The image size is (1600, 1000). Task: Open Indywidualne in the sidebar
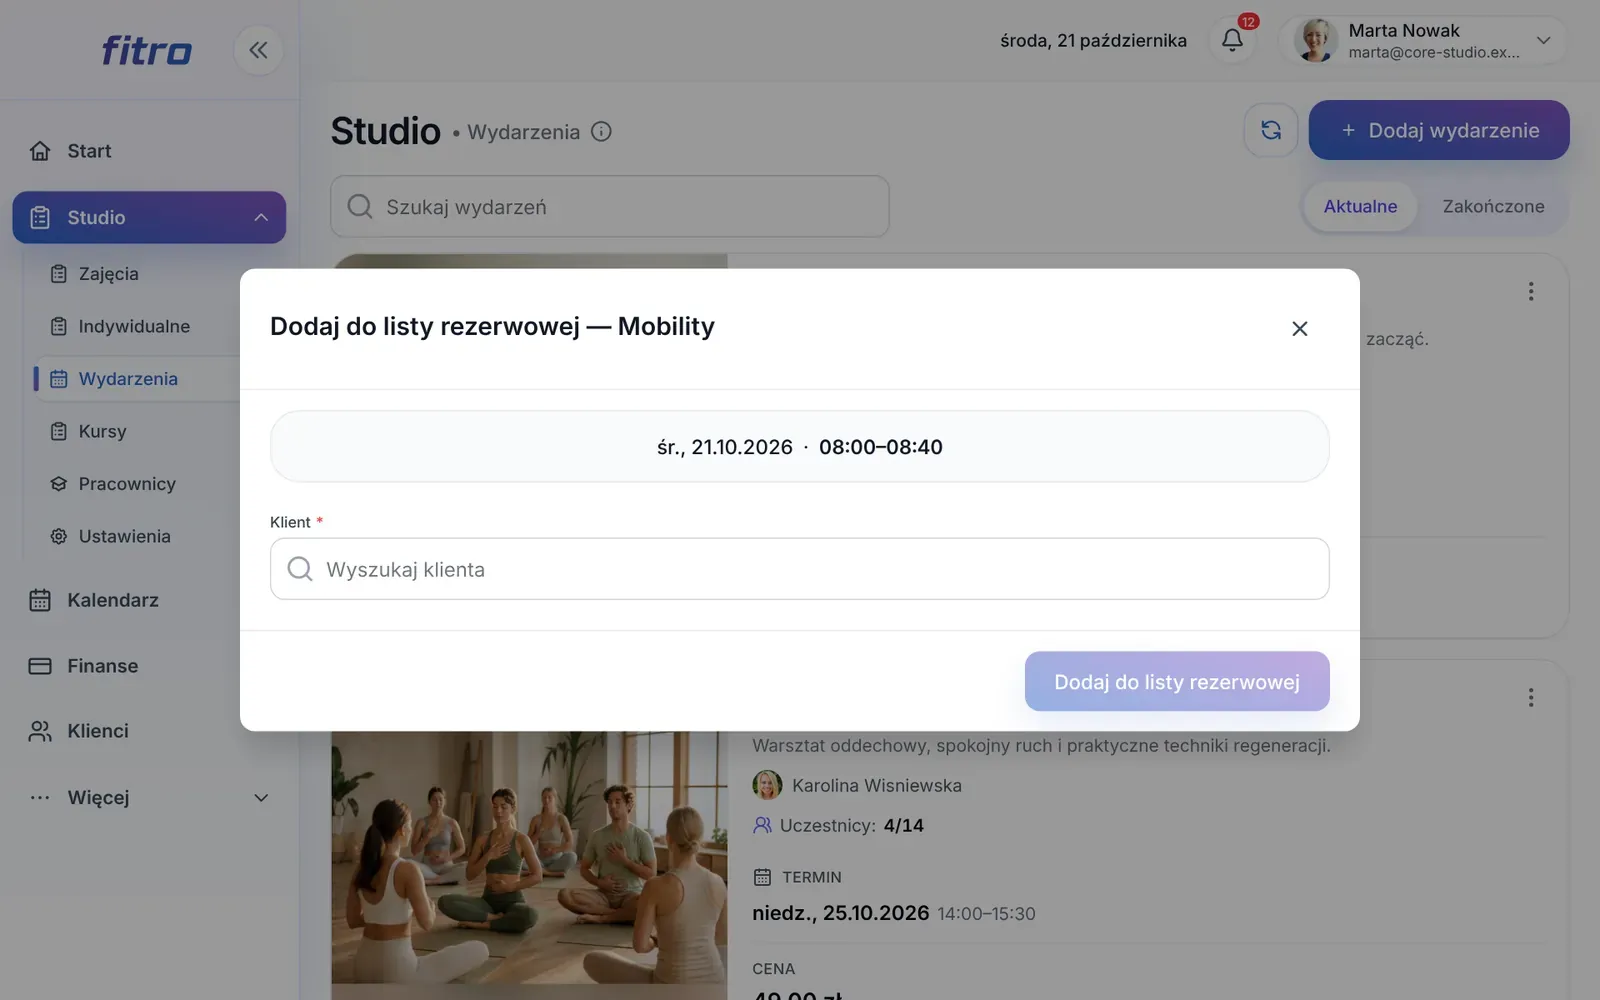click(x=134, y=326)
